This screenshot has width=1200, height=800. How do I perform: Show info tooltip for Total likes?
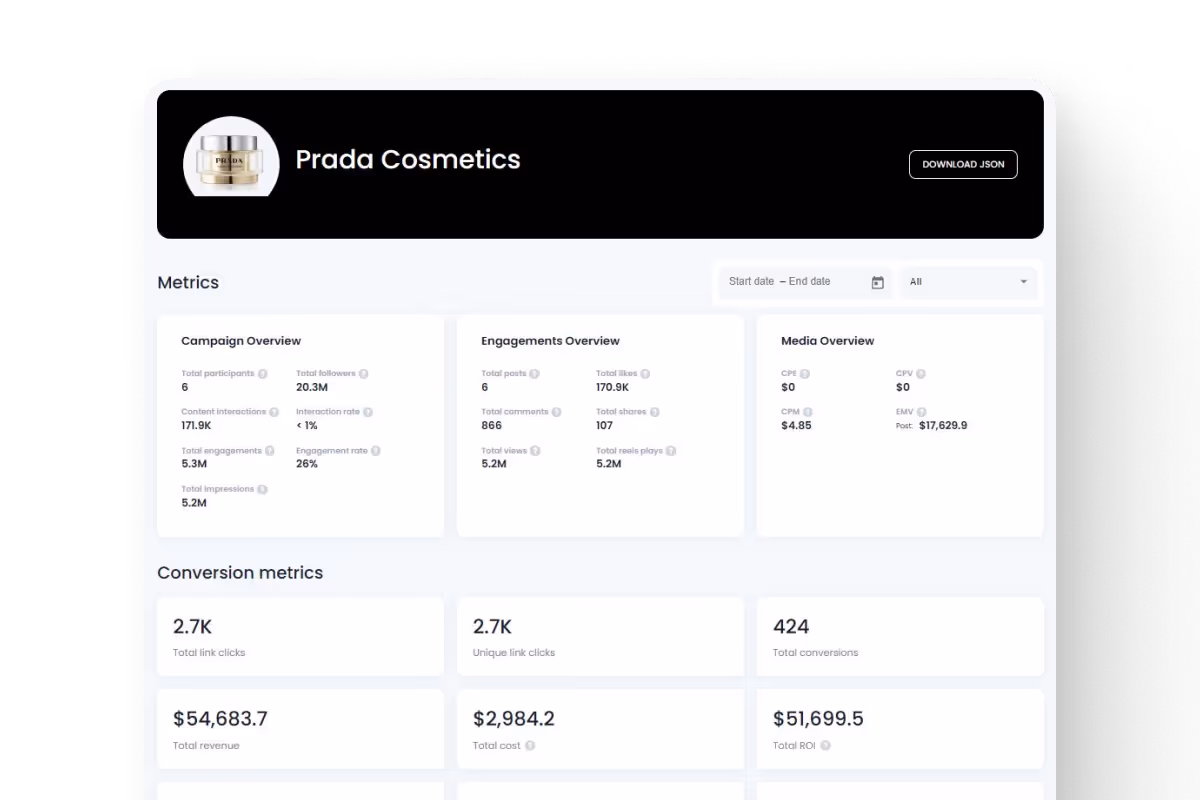[x=645, y=374]
